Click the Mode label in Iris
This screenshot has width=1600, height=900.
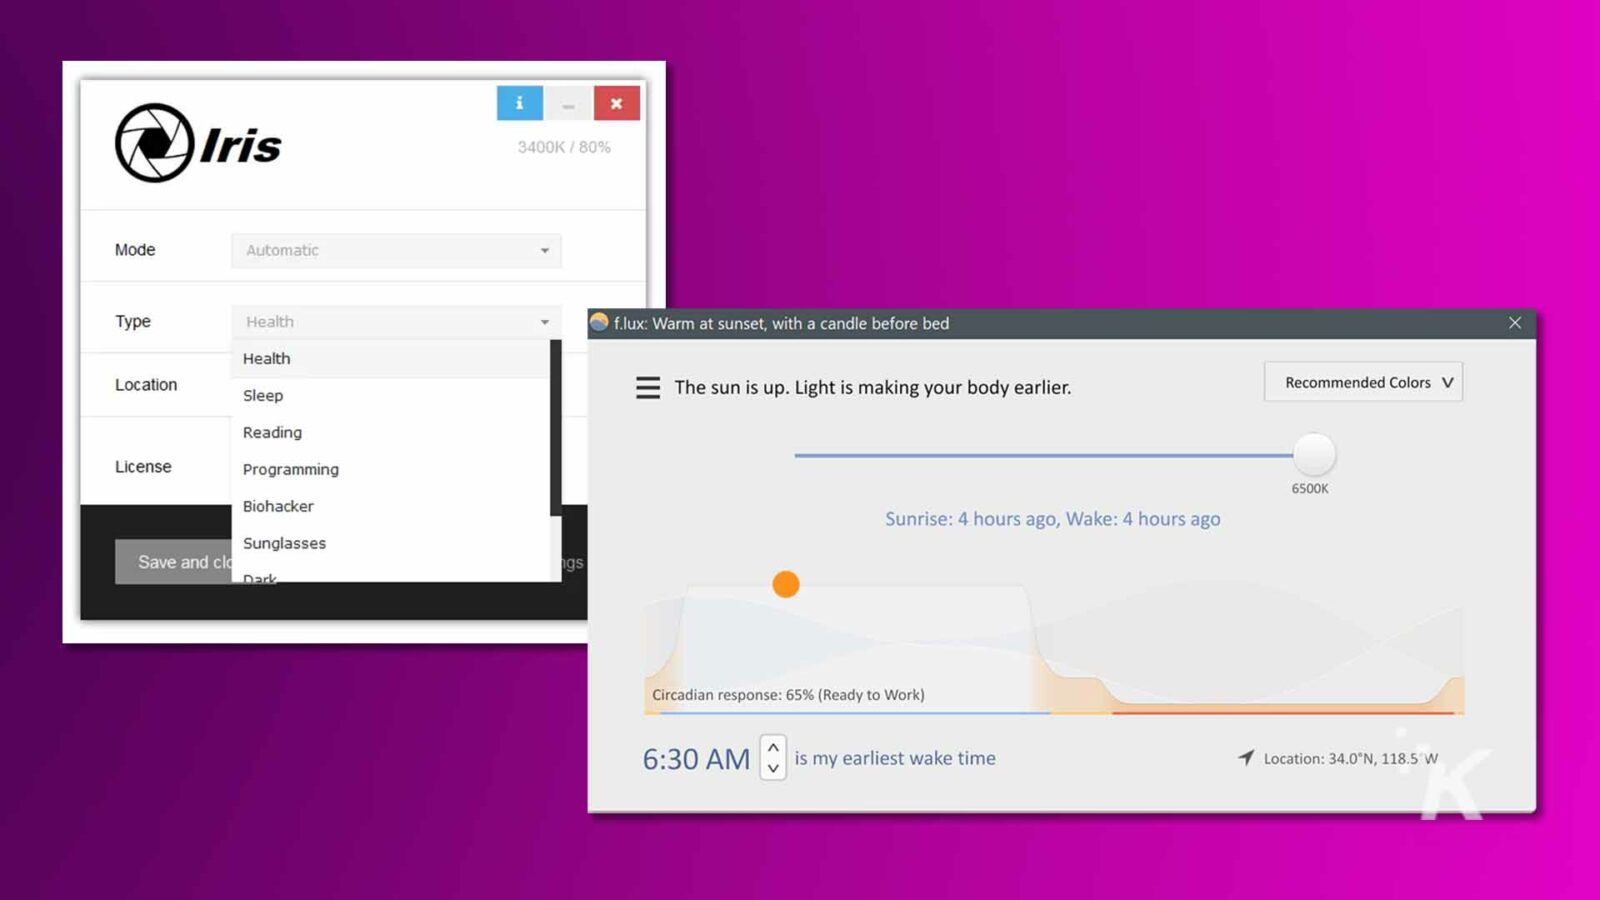(x=135, y=250)
